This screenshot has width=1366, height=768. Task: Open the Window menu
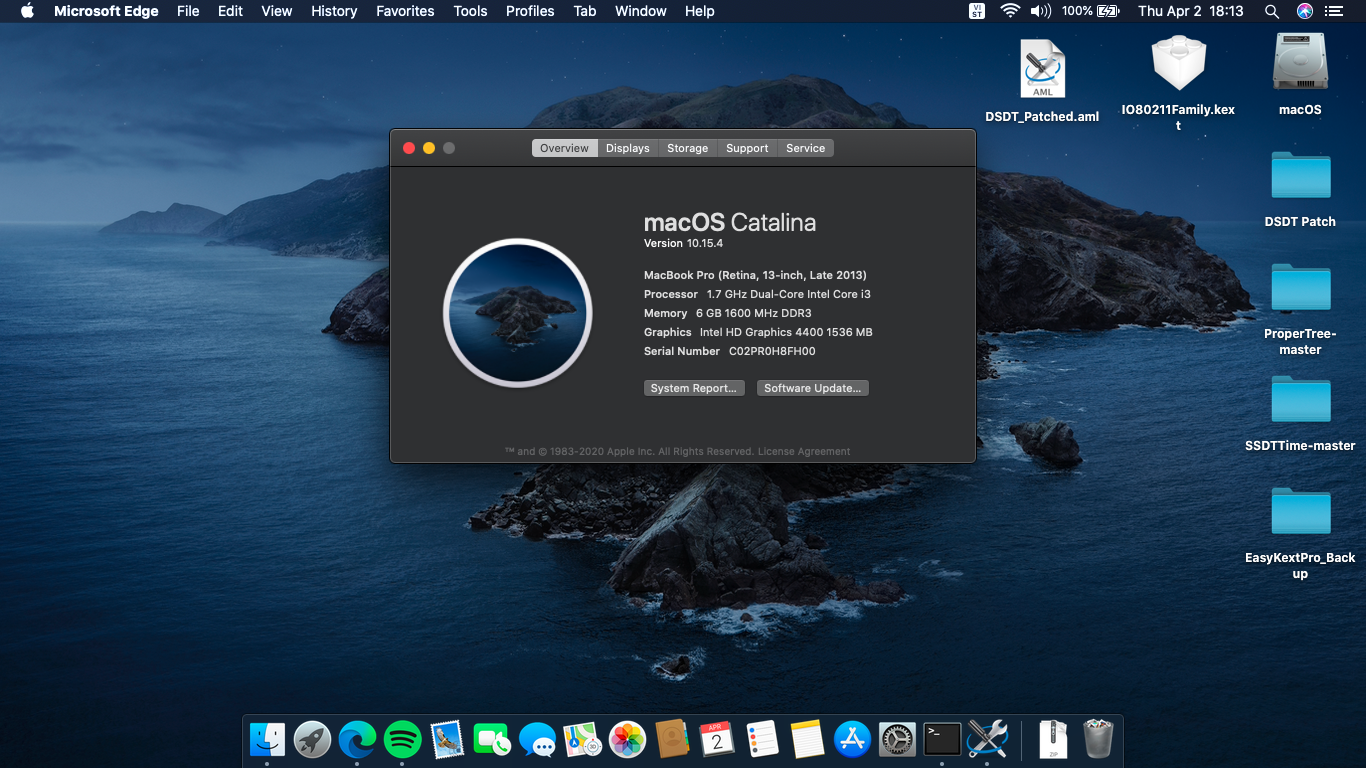click(641, 11)
